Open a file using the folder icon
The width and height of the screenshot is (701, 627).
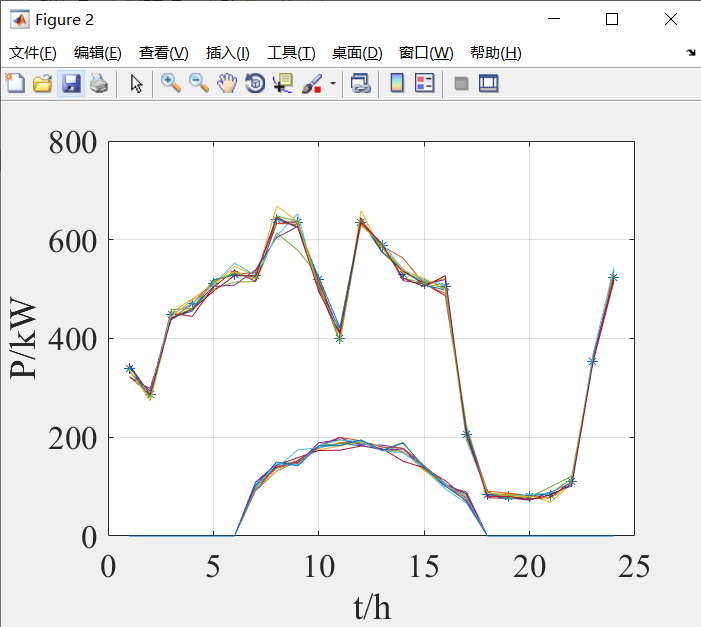(x=42, y=84)
